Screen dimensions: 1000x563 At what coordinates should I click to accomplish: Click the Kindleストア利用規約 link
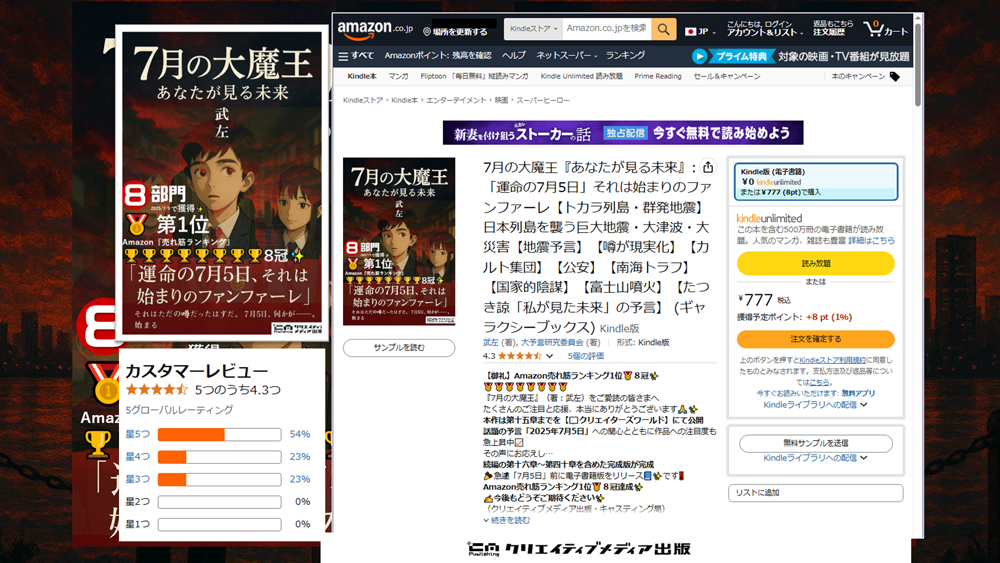(x=832, y=360)
